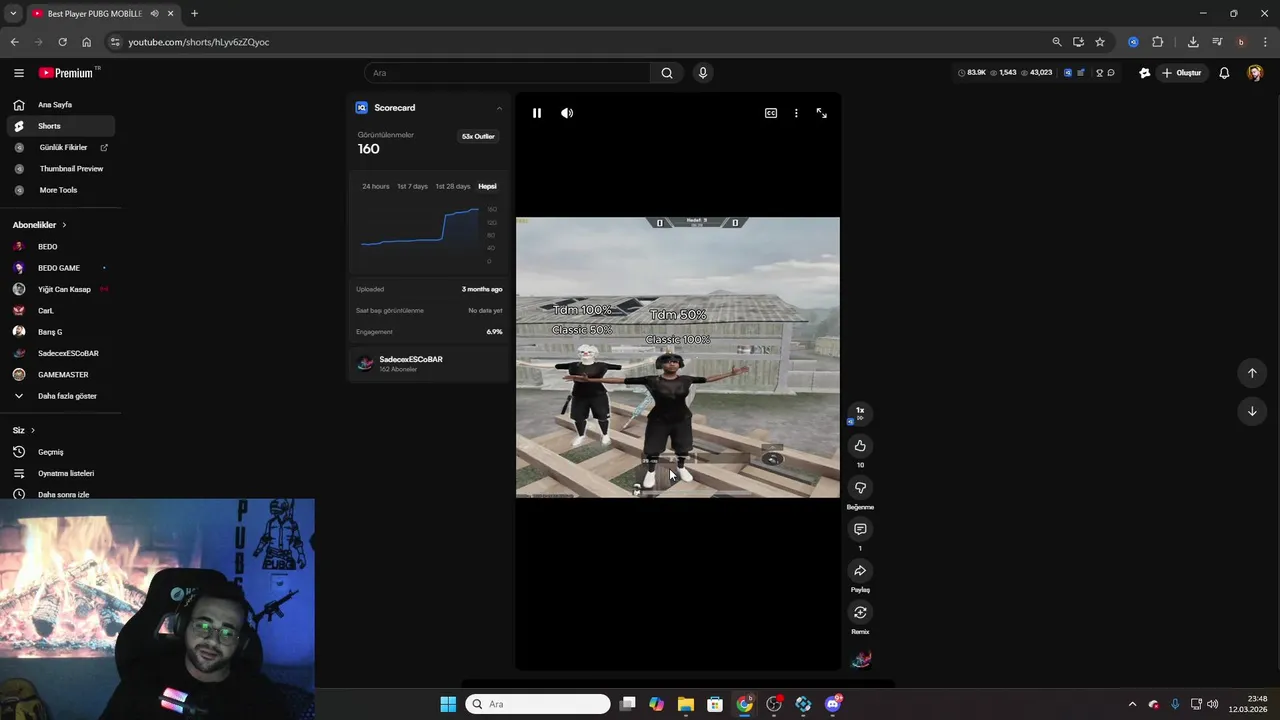The image size is (1280, 720).
Task: Open the Yiğit Can Kasap channel
Action: point(62,289)
